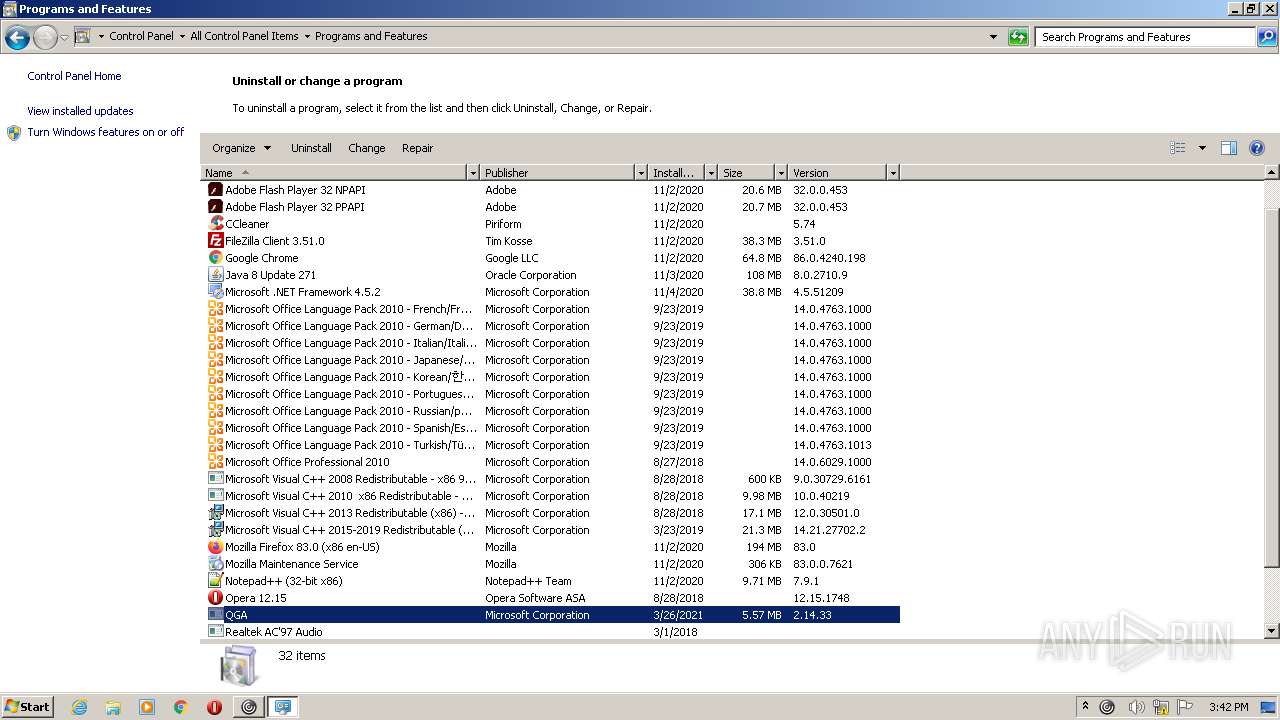The width and height of the screenshot is (1280, 720).
Task: Click the Uninstall toolbar command
Action: (x=311, y=148)
